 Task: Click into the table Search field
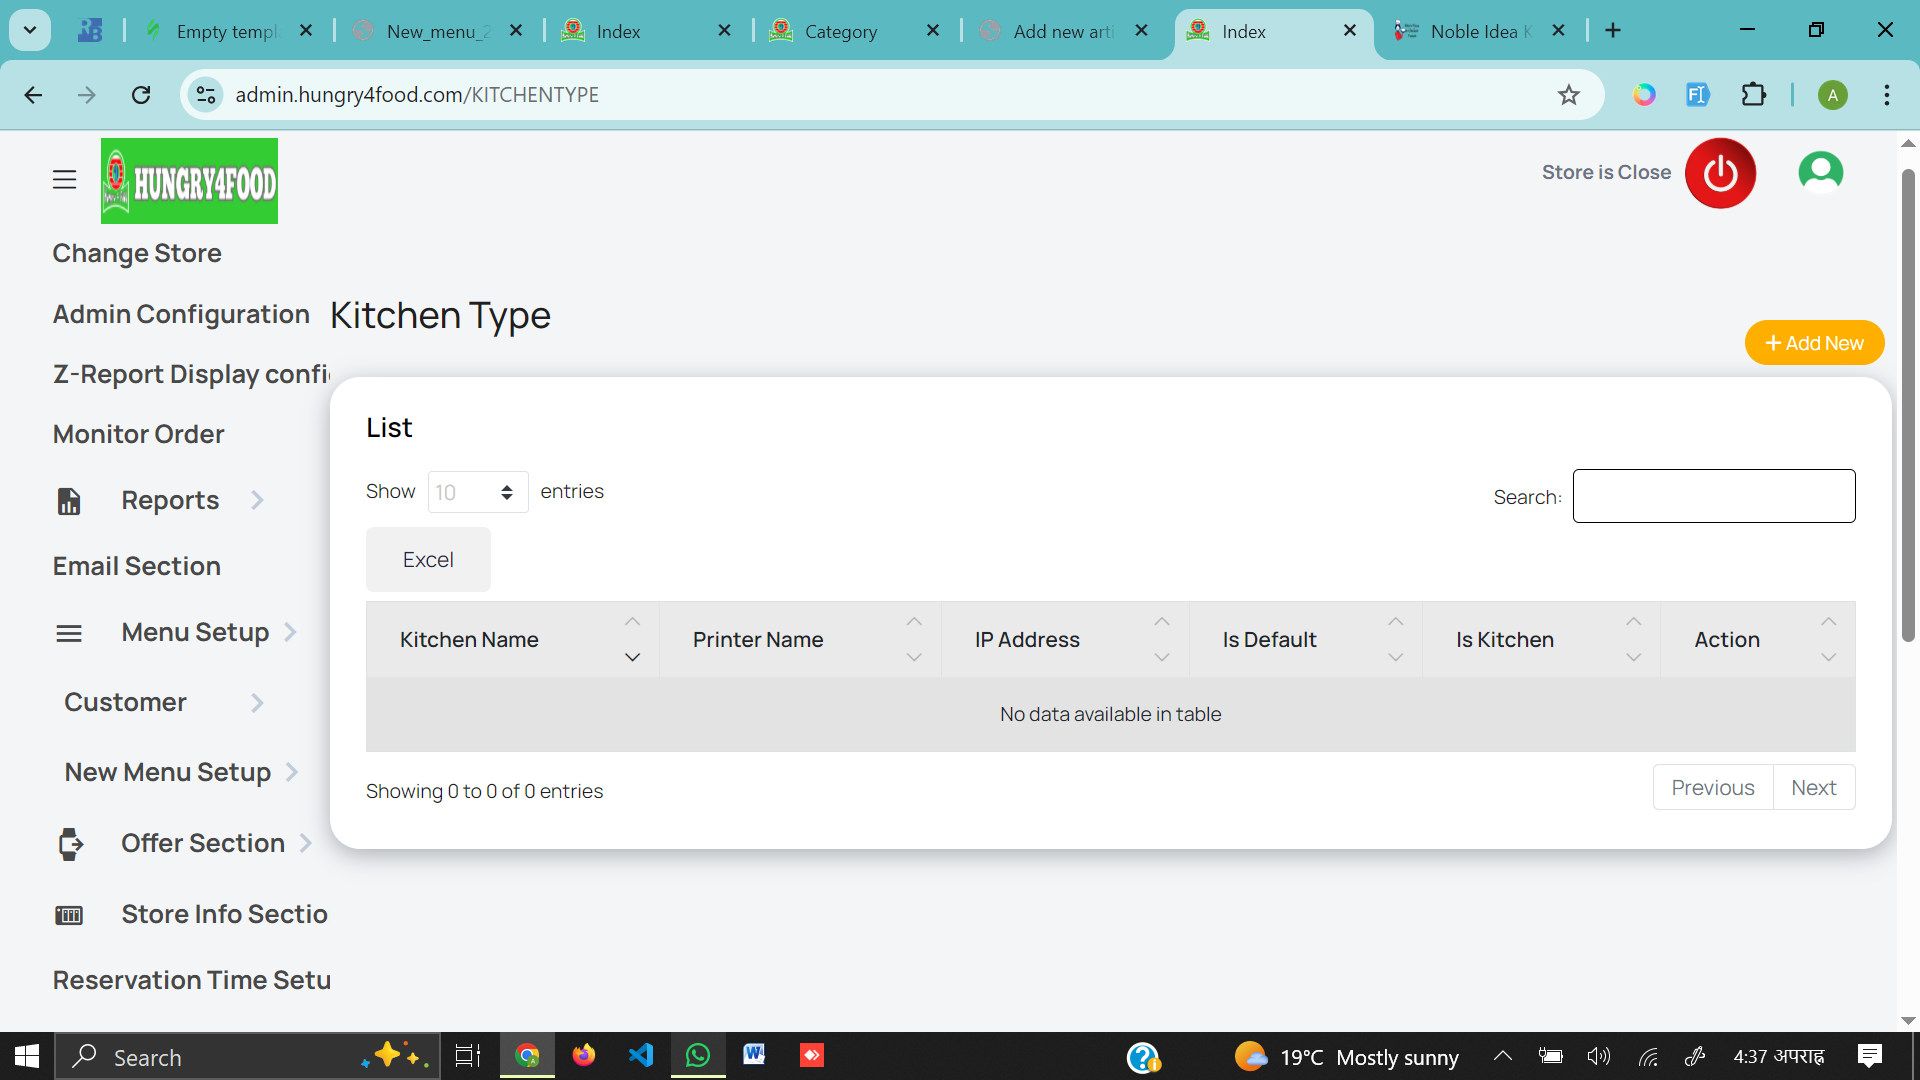point(1713,497)
